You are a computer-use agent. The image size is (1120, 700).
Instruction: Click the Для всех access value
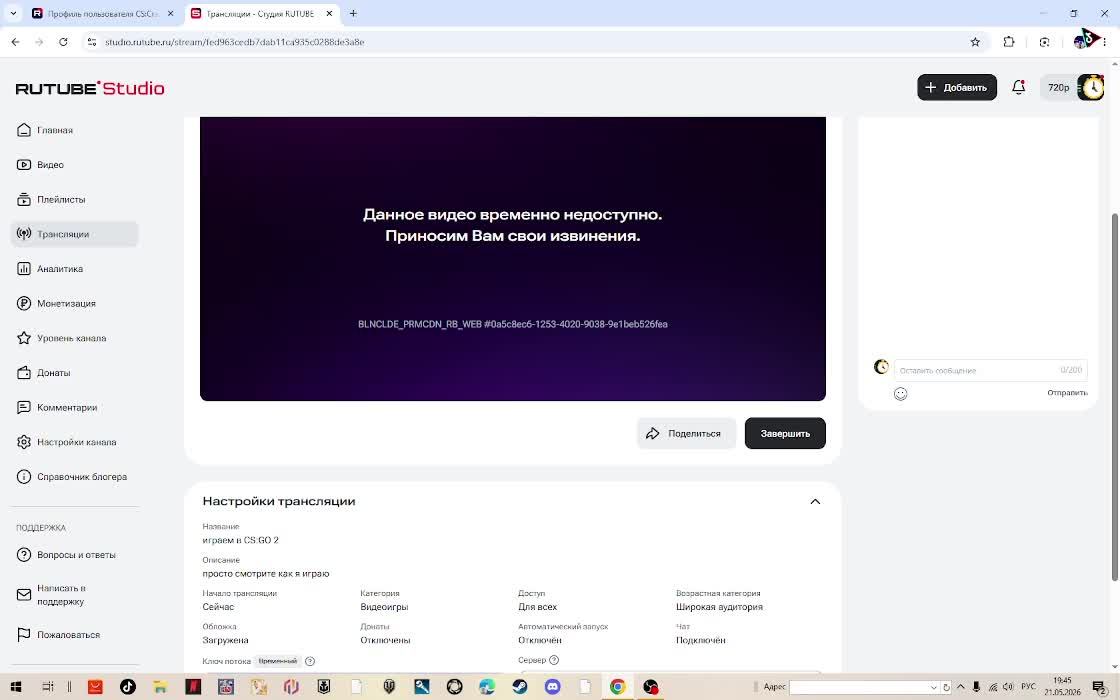[x=537, y=607]
